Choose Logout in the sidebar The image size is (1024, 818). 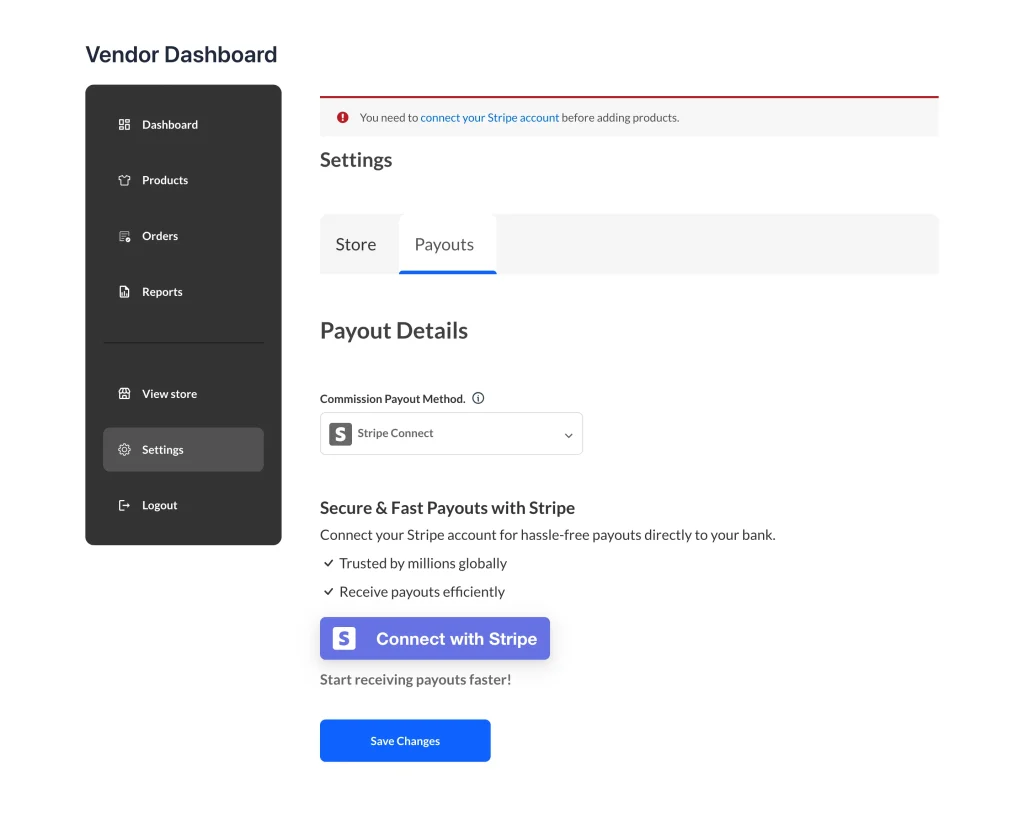click(183, 505)
